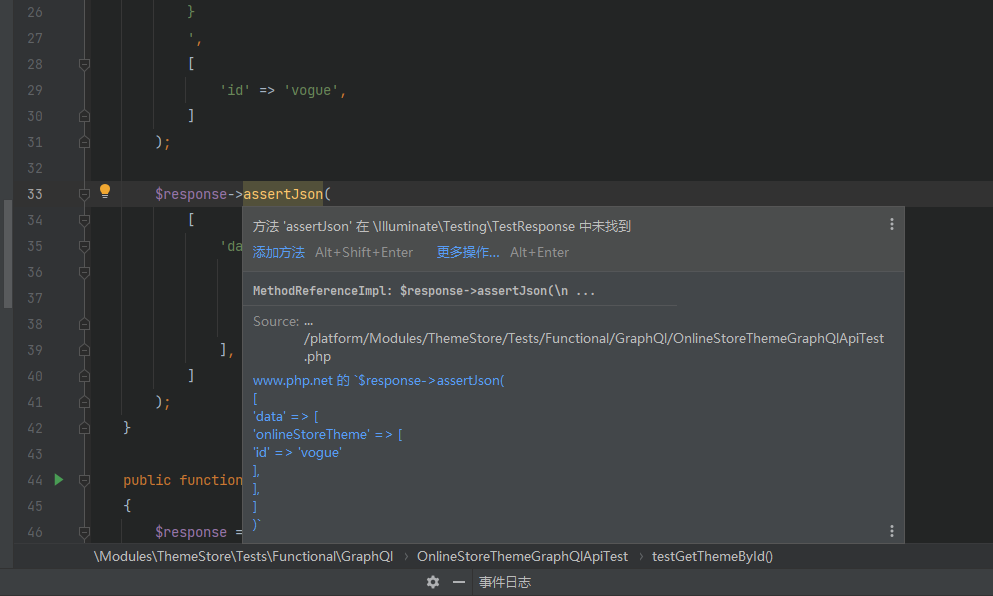
Task: Collapse function at line 44 fold marker
Action: click(84, 480)
